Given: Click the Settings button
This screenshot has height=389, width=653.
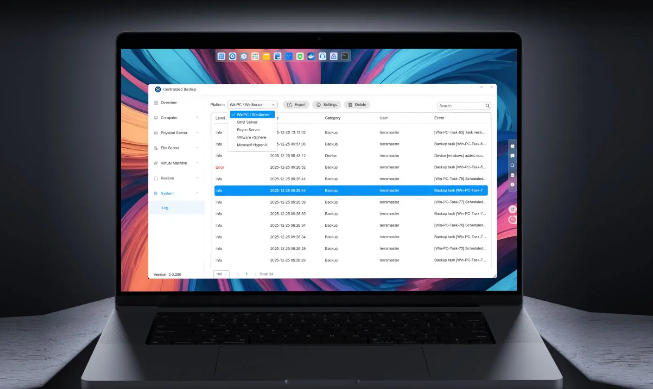Looking at the screenshot, I should point(326,105).
